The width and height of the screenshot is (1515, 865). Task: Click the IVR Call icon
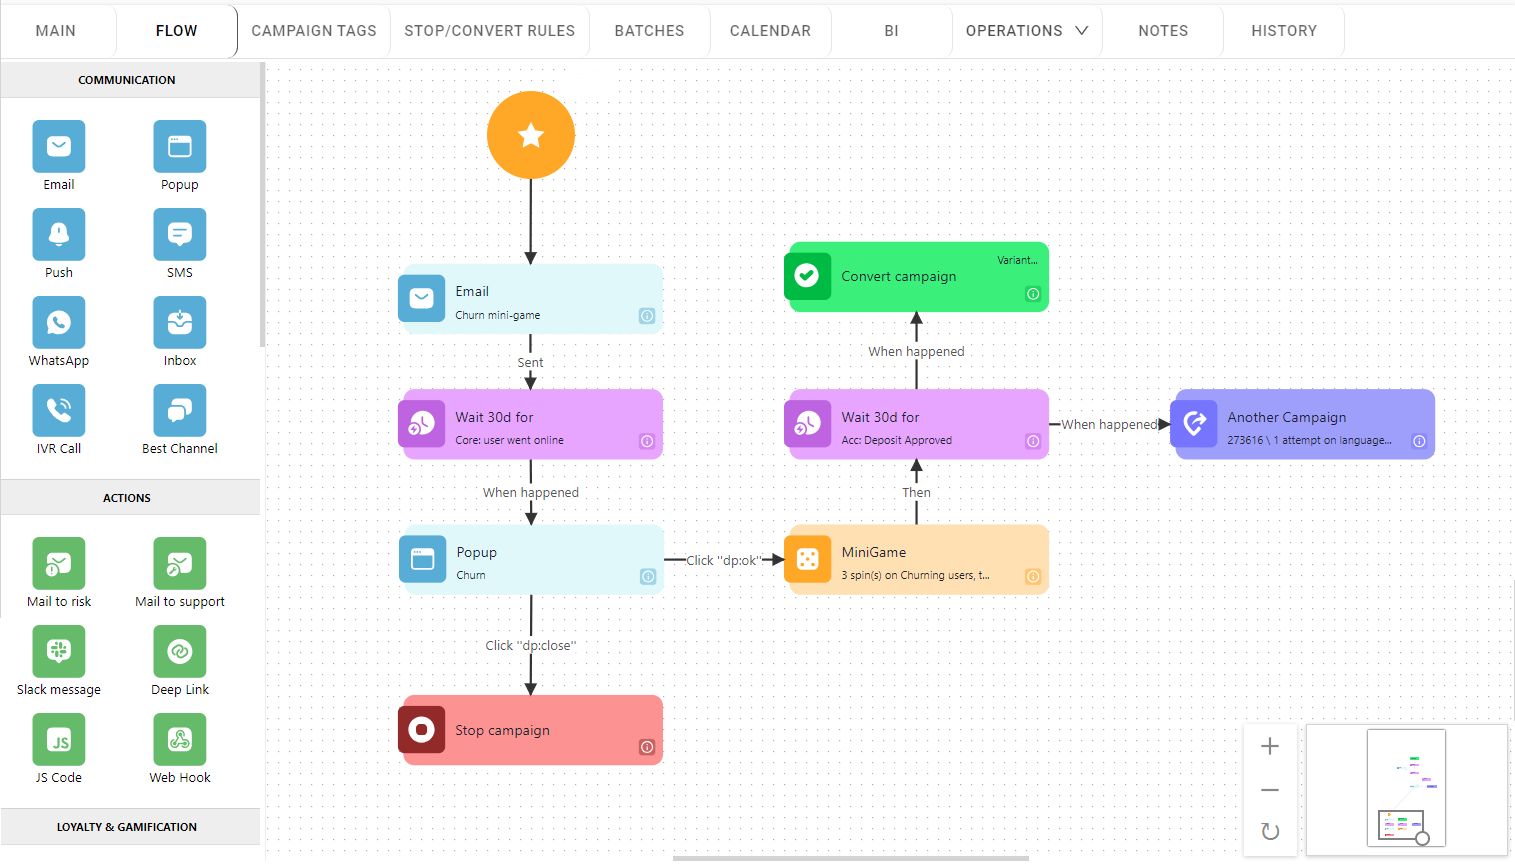pyautogui.click(x=59, y=411)
